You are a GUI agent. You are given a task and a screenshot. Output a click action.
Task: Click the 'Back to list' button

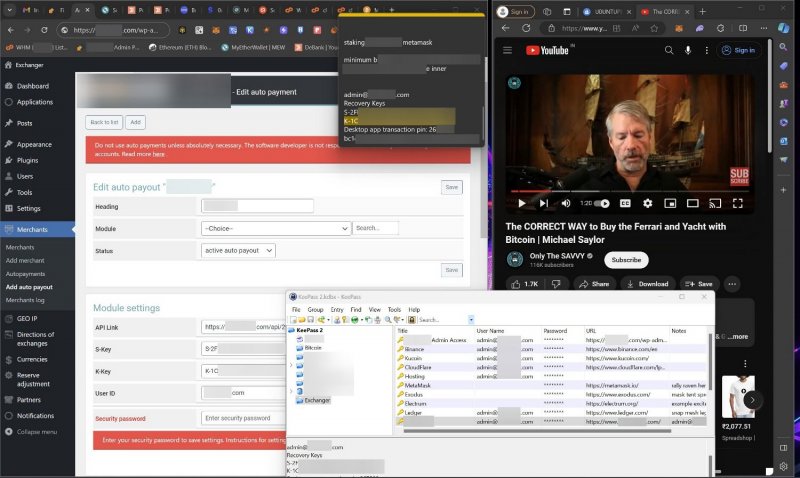point(104,122)
